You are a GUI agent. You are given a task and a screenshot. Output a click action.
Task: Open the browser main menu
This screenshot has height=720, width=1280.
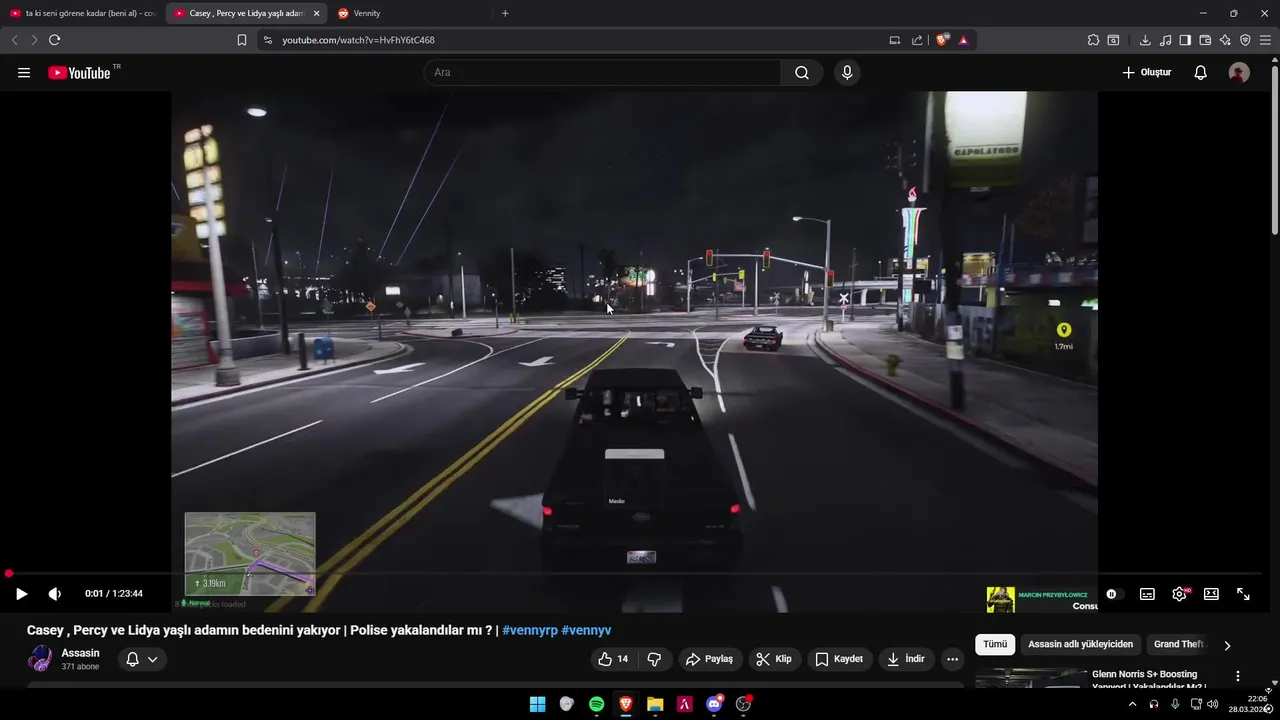pos(1265,40)
